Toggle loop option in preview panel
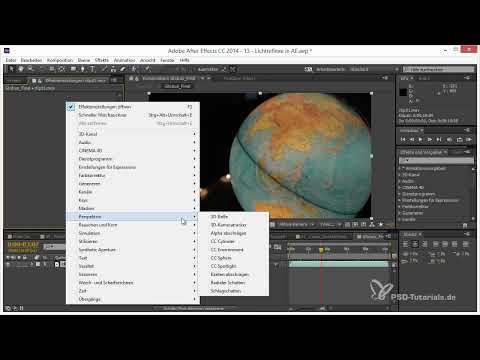This screenshot has width=480, height=360. [x=459, y=139]
